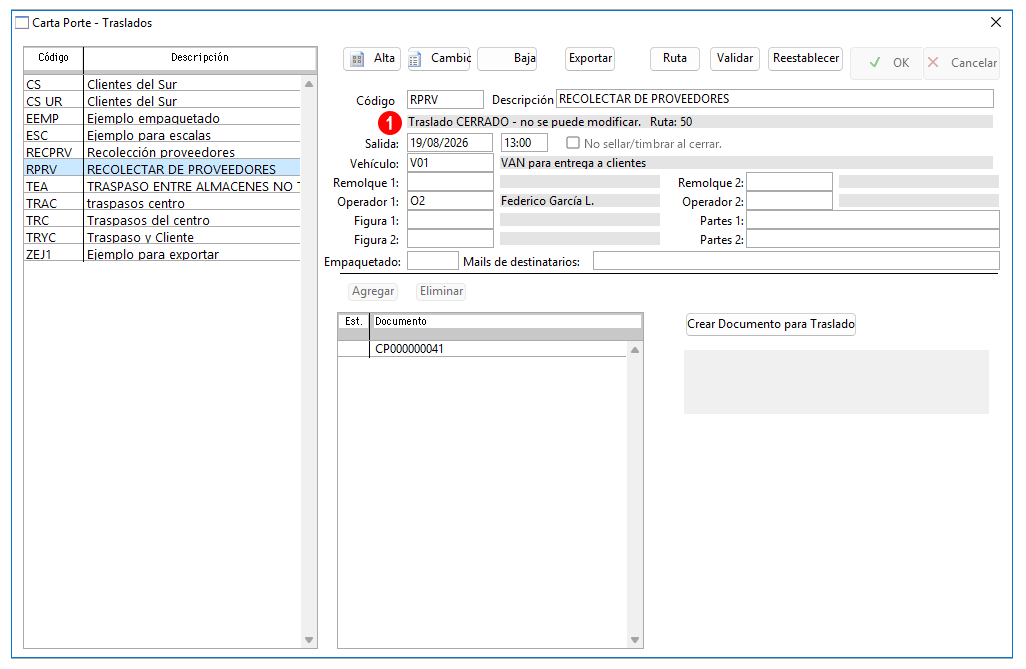The width and height of the screenshot is (1026, 669).
Task: Click the Descripción column header of the list
Action: (200, 58)
